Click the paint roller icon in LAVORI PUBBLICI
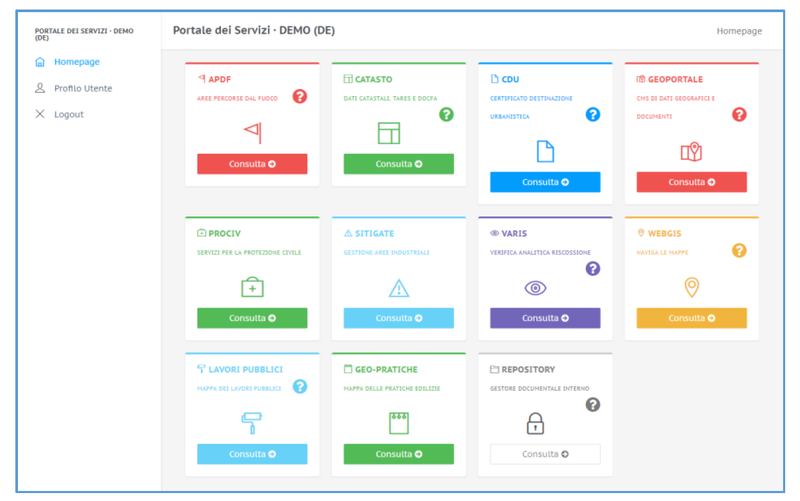Image resolution: width=800 pixels, height=501 pixels. tap(252, 423)
